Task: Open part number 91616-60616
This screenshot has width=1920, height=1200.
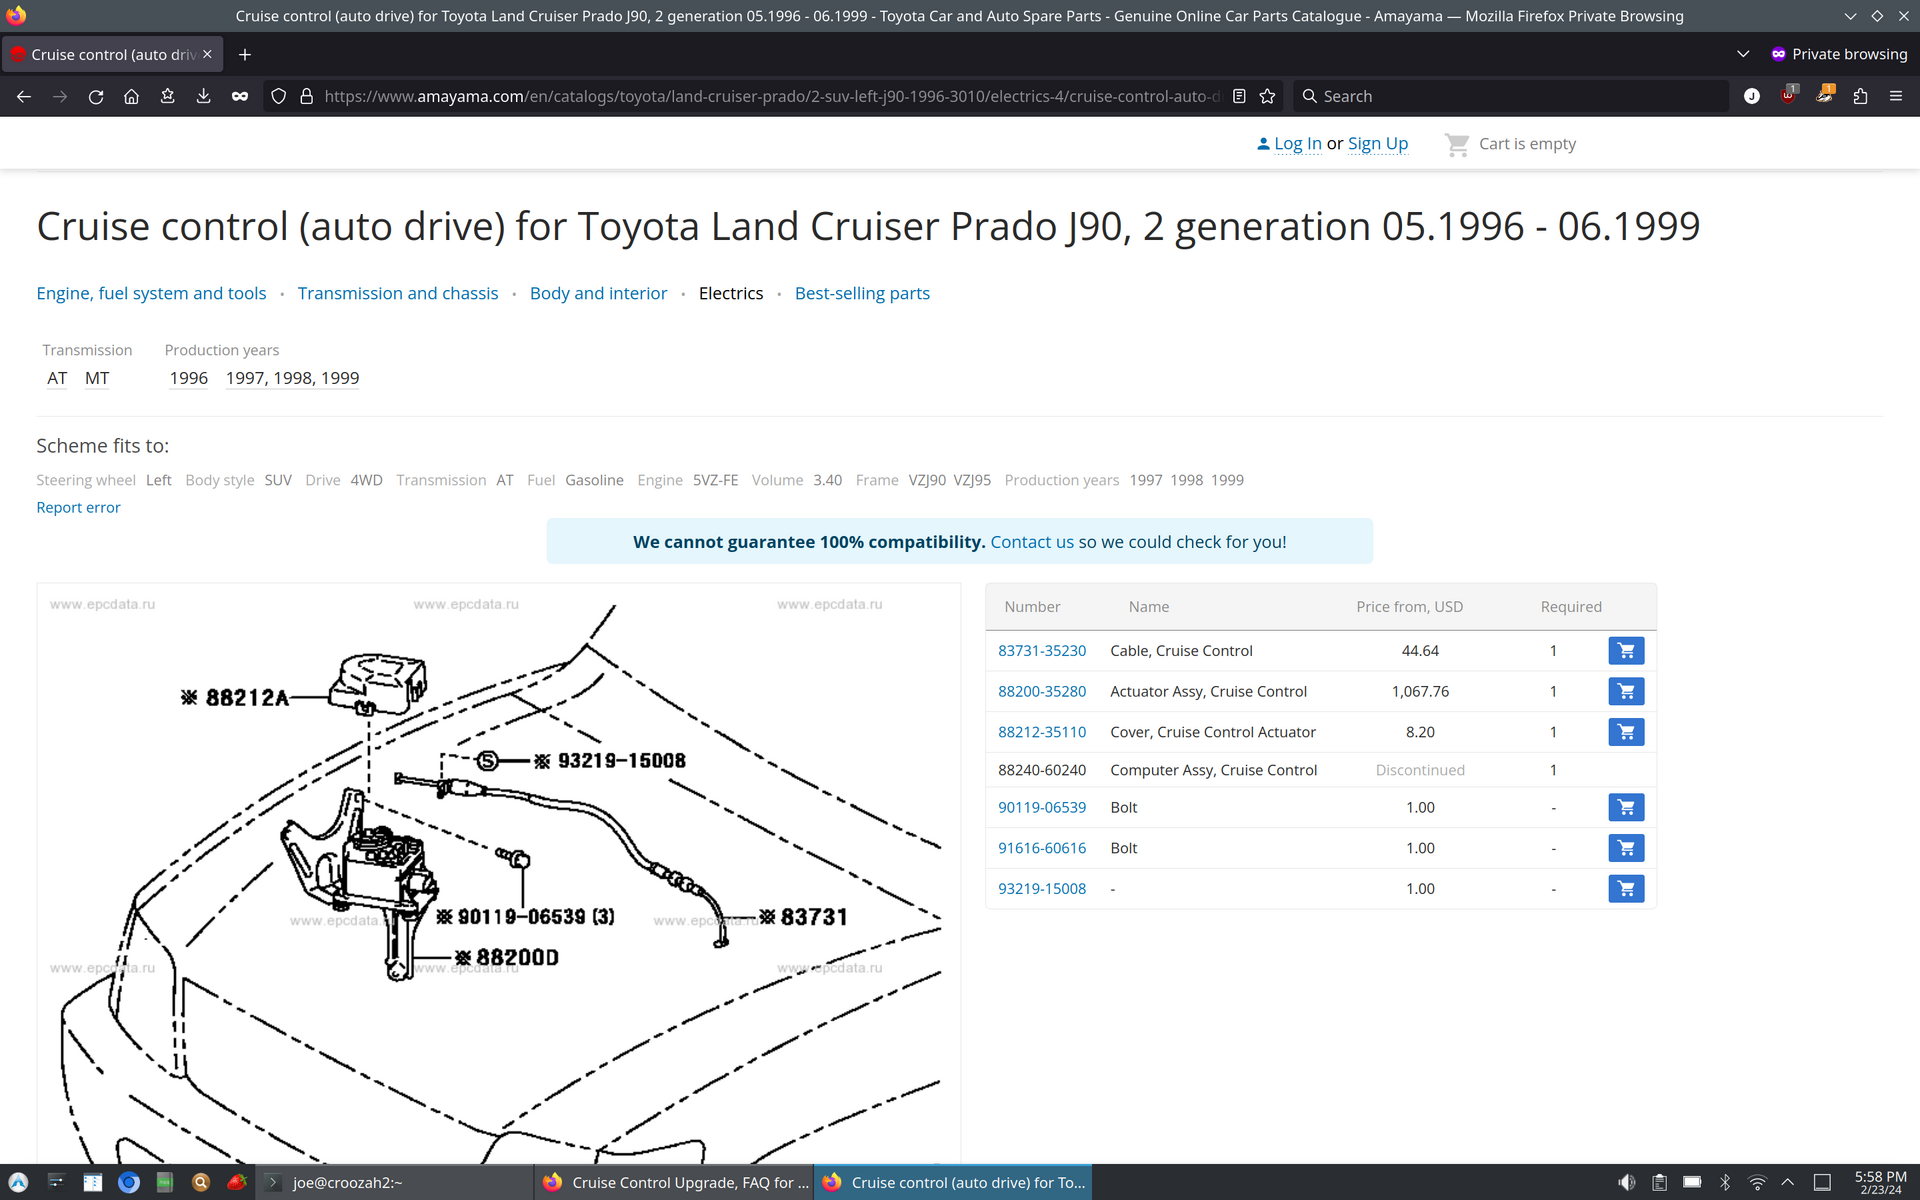Action: point(1041,848)
